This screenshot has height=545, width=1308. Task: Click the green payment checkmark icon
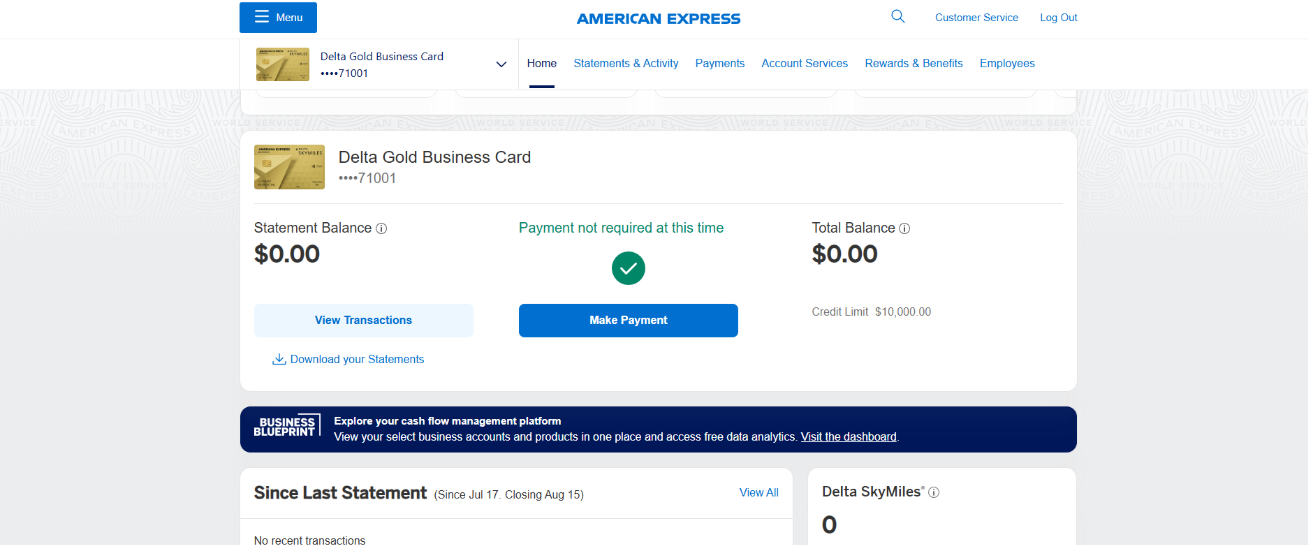pyautogui.click(x=628, y=268)
